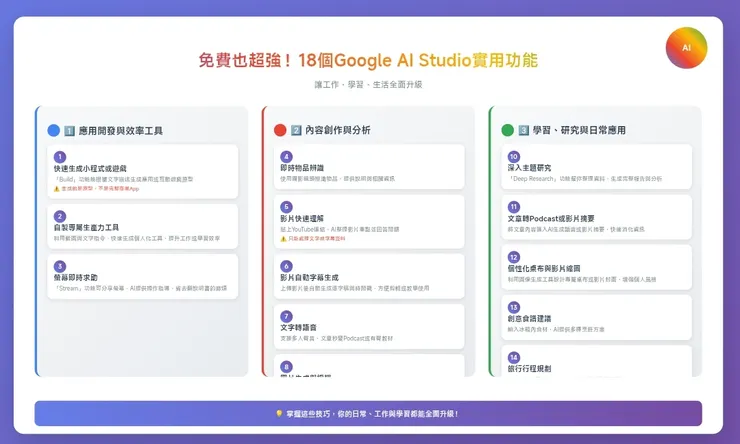The image size is (740, 444).
Task: Click the warning triangle icon in the 影片快速理解 card
Action: [x=283, y=239]
